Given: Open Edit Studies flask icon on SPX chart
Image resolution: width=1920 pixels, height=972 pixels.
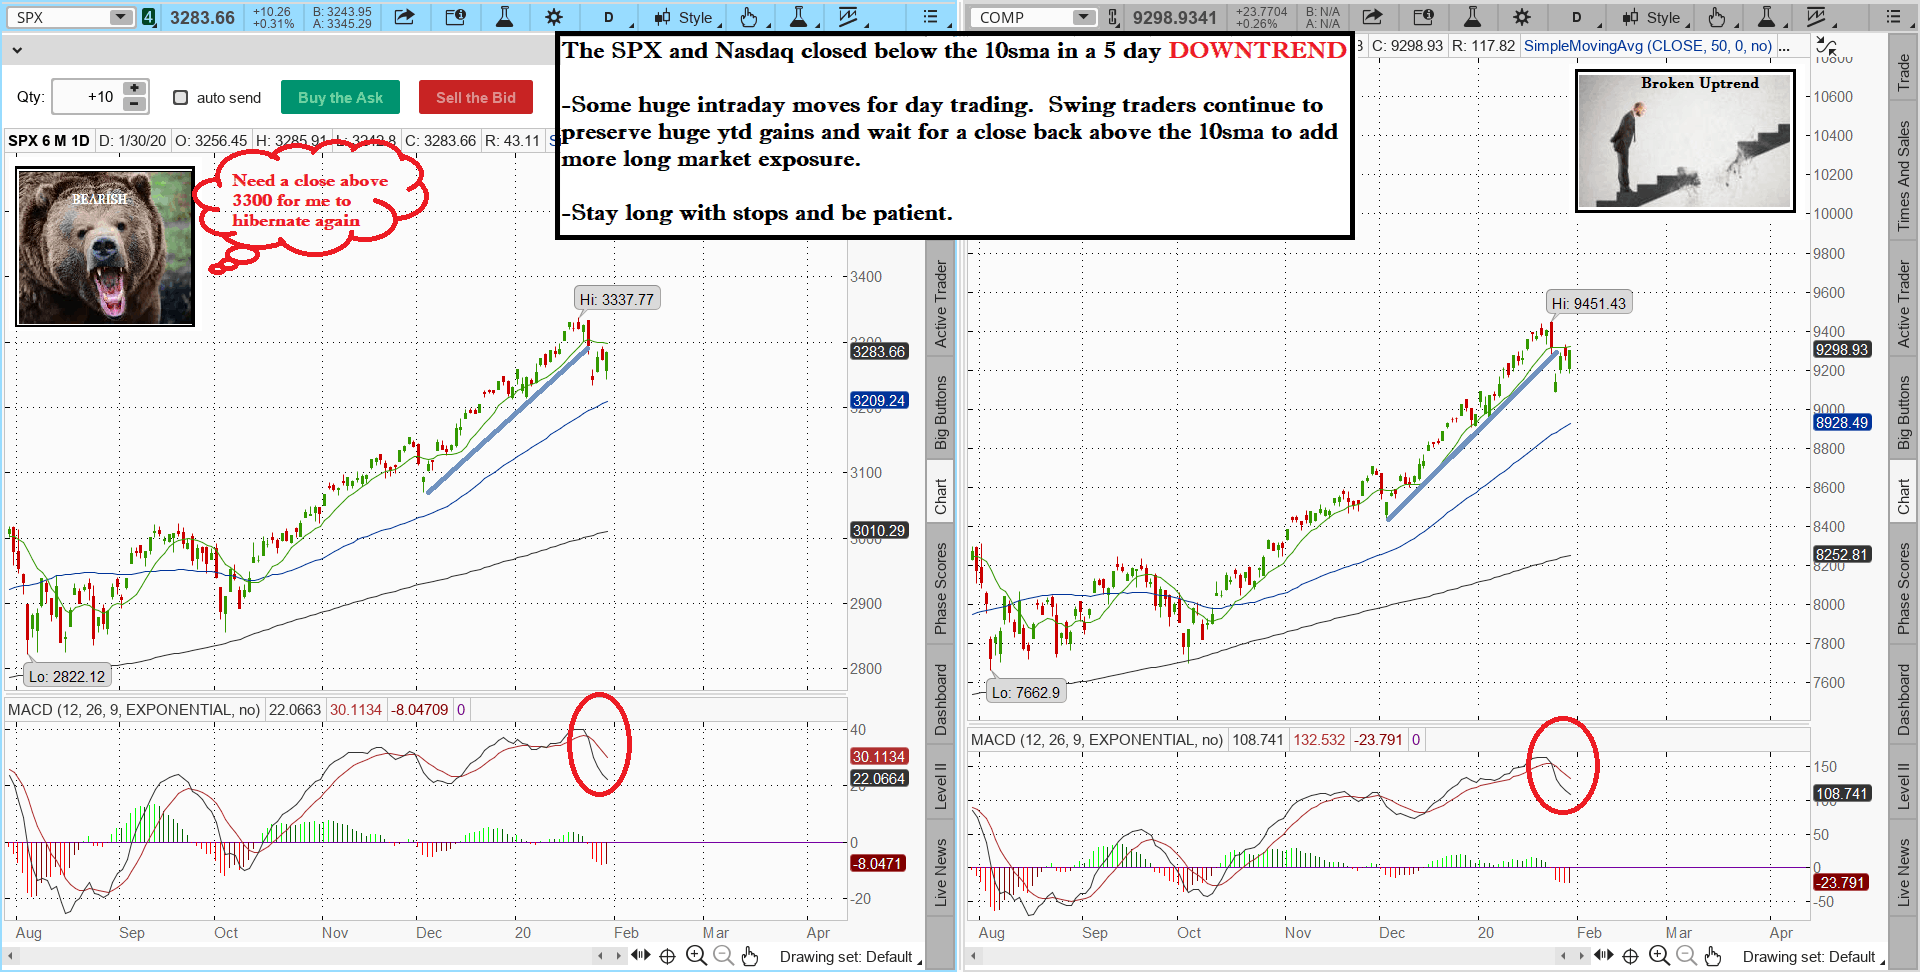Looking at the screenshot, I should (x=504, y=17).
